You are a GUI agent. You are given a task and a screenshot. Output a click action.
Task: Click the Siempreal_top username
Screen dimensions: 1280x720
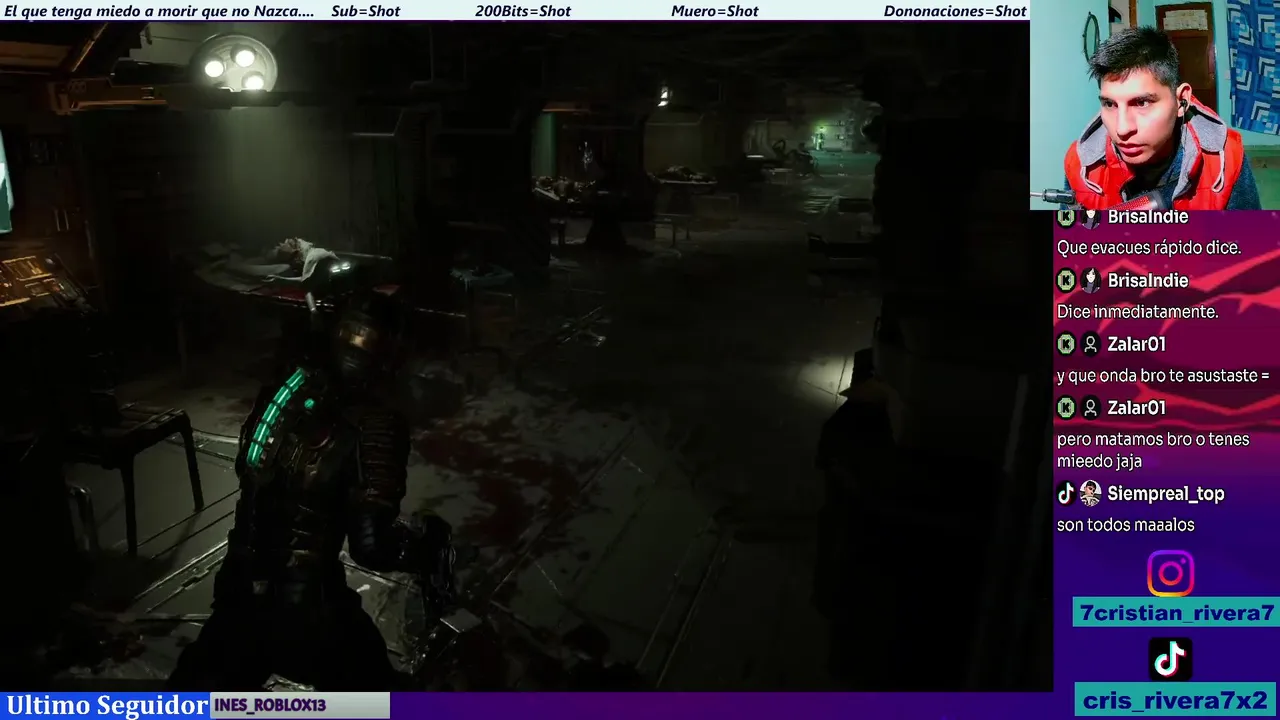click(1166, 493)
